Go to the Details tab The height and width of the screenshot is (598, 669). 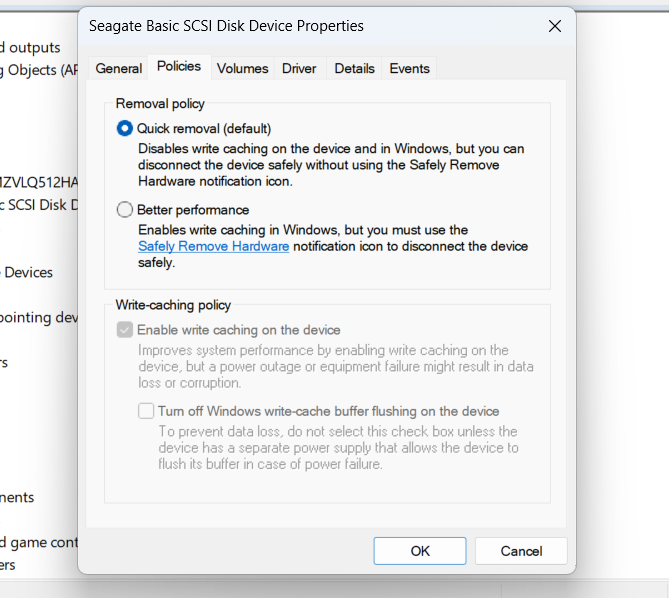click(354, 68)
